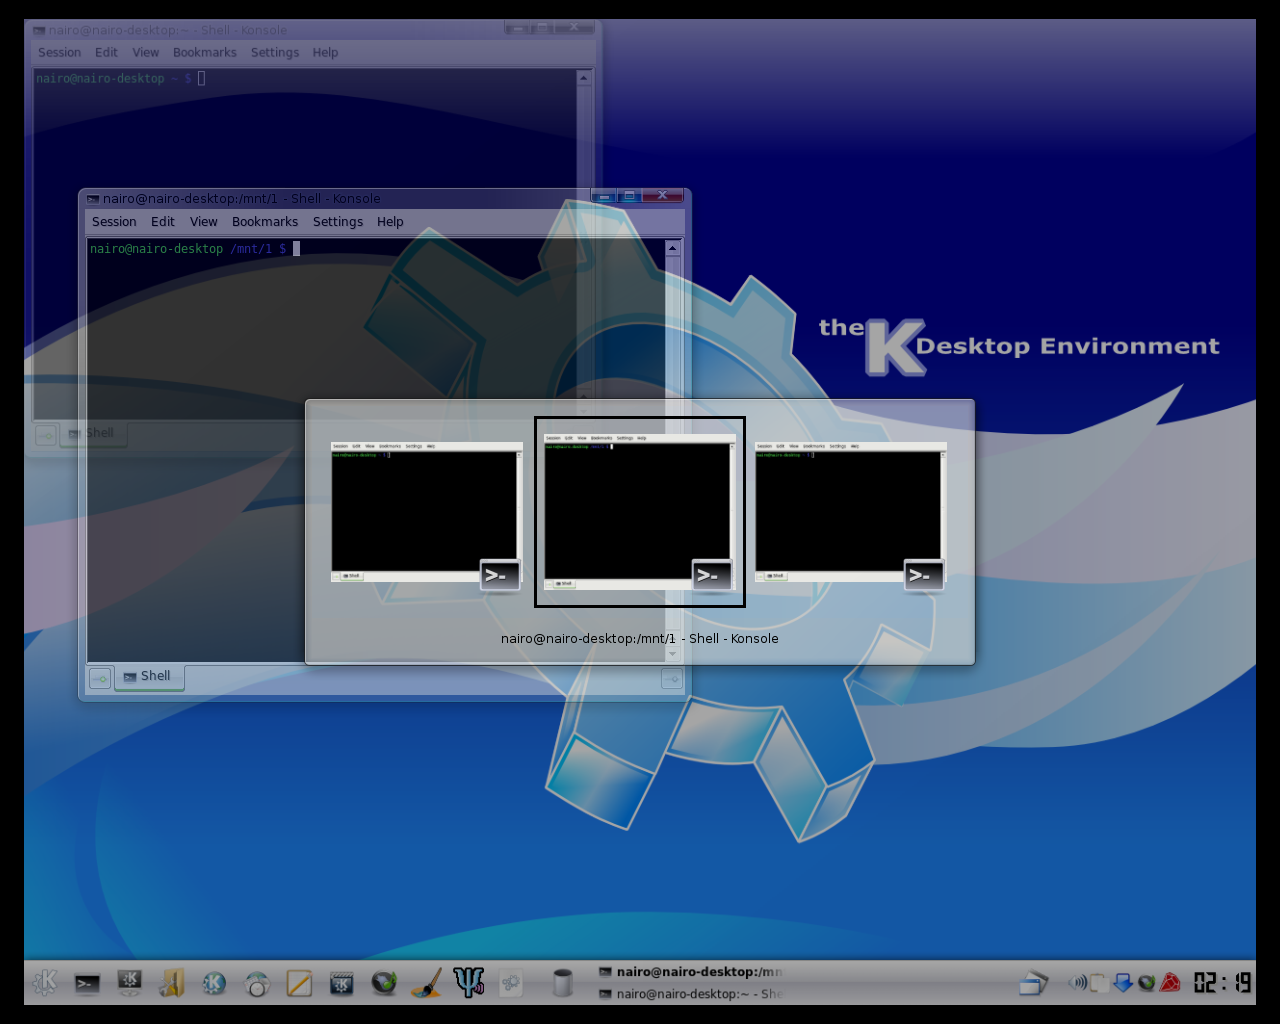1280x1024 pixels.
Task: Launch Konqueror from the blue K-globe icon
Action: tap(214, 984)
